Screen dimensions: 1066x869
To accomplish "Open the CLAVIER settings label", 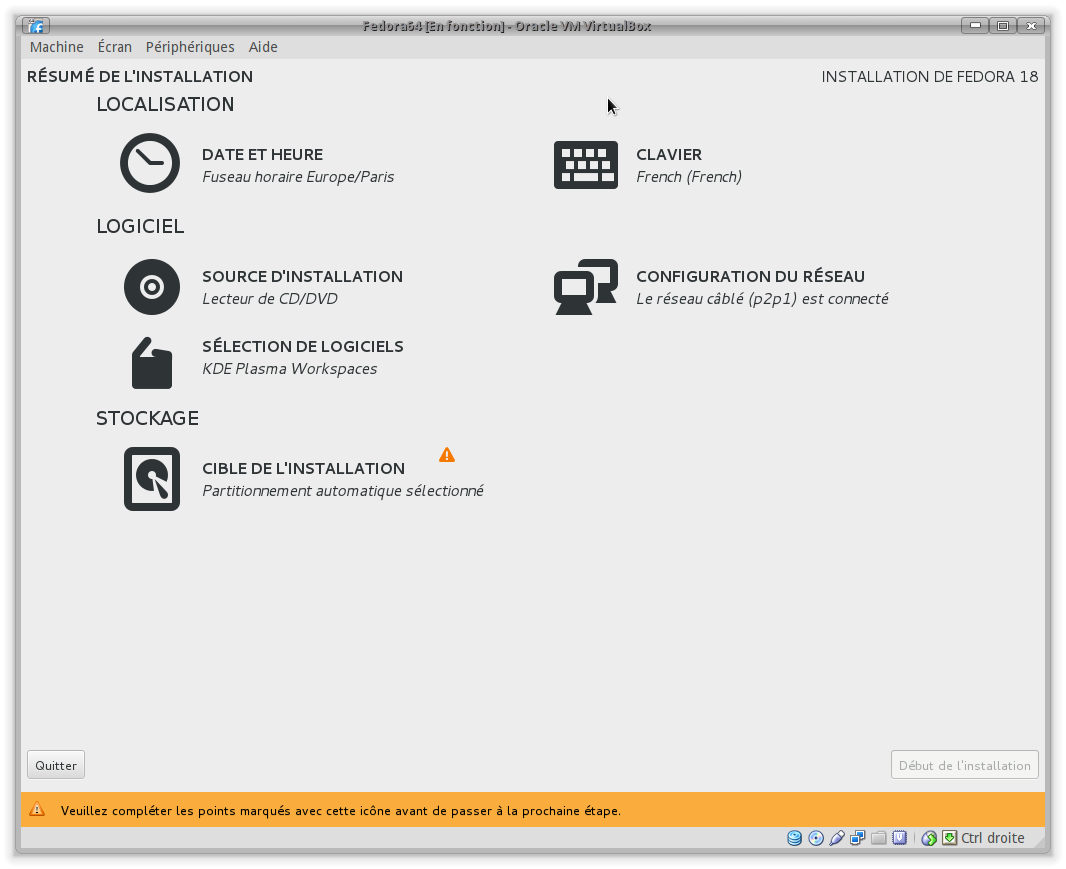I will tap(669, 154).
